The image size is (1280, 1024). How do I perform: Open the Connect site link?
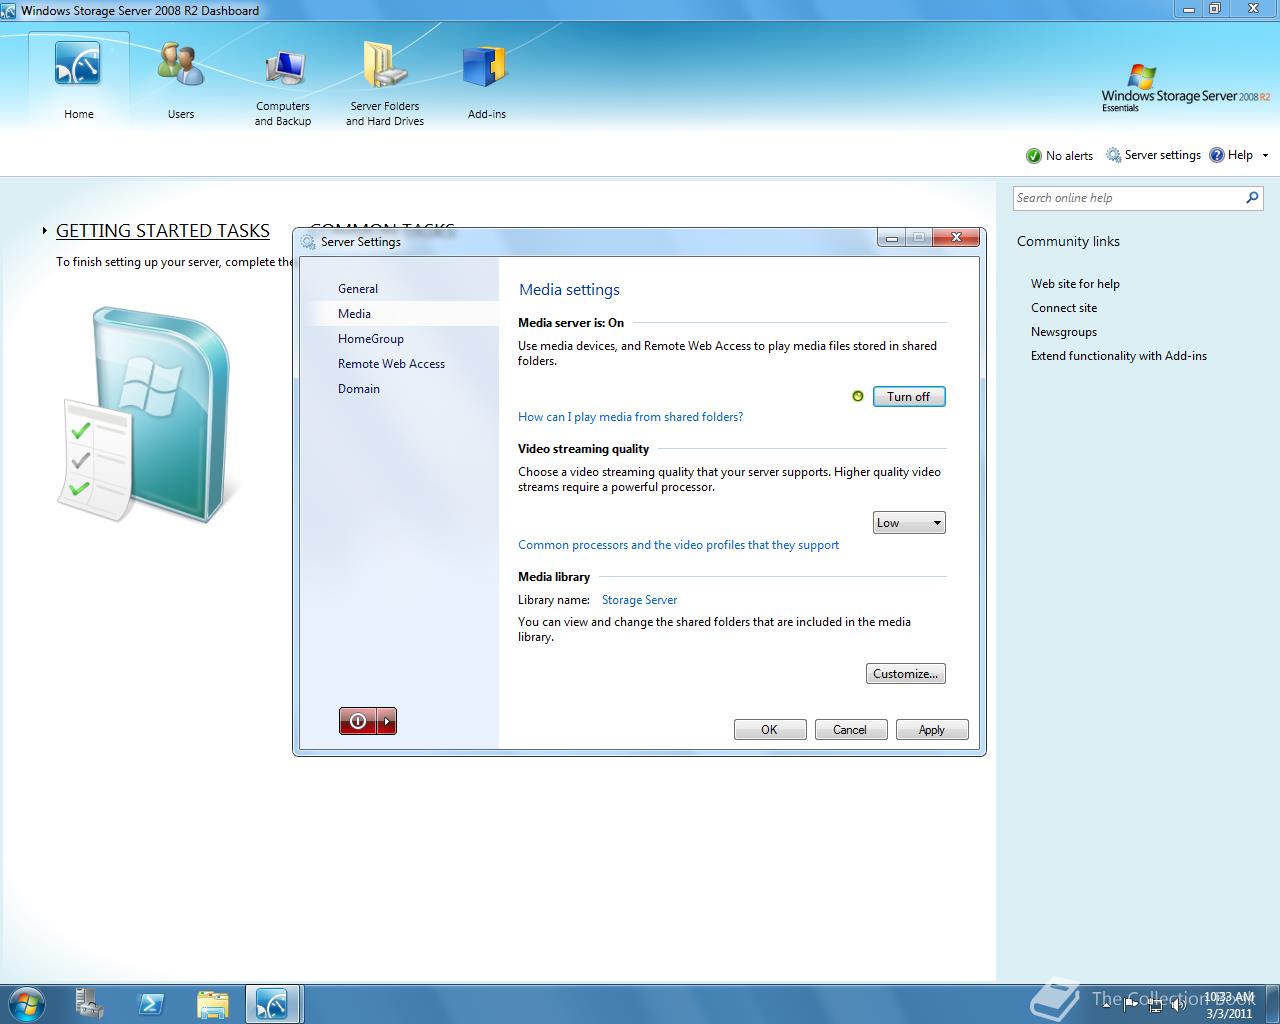[x=1064, y=308]
